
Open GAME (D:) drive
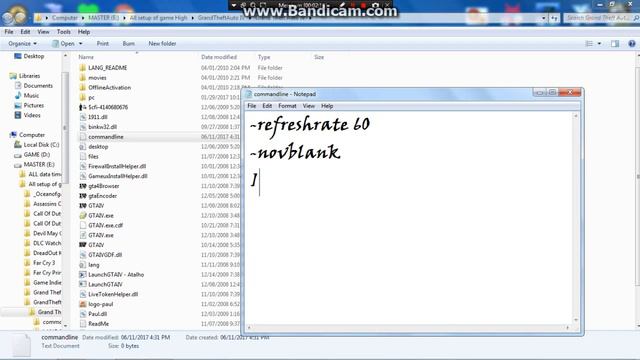point(37,154)
